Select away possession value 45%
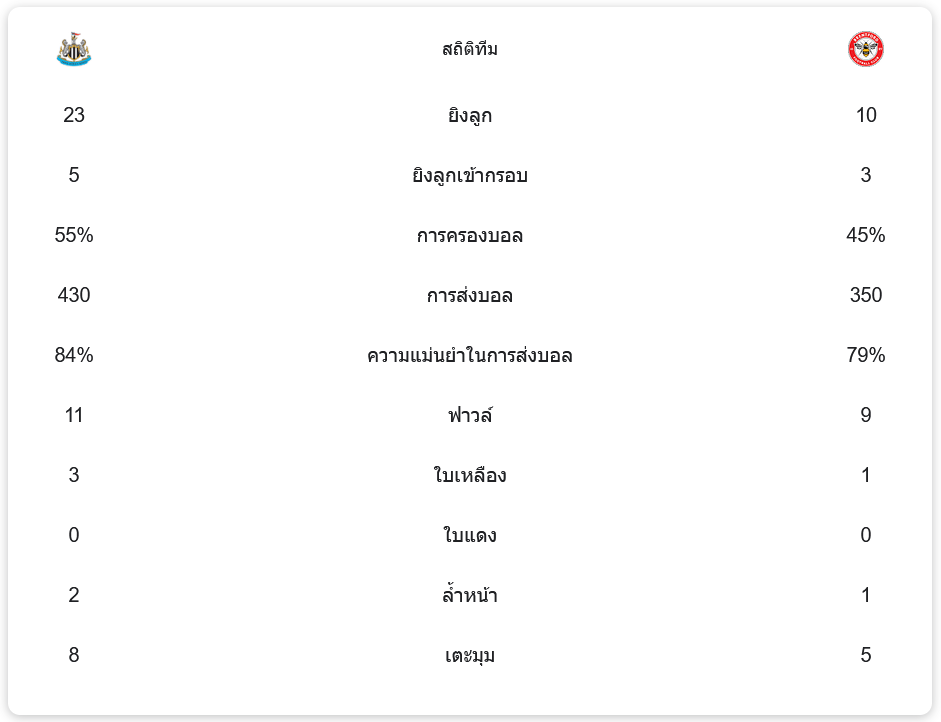This screenshot has width=941, height=722. pos(866,235)
